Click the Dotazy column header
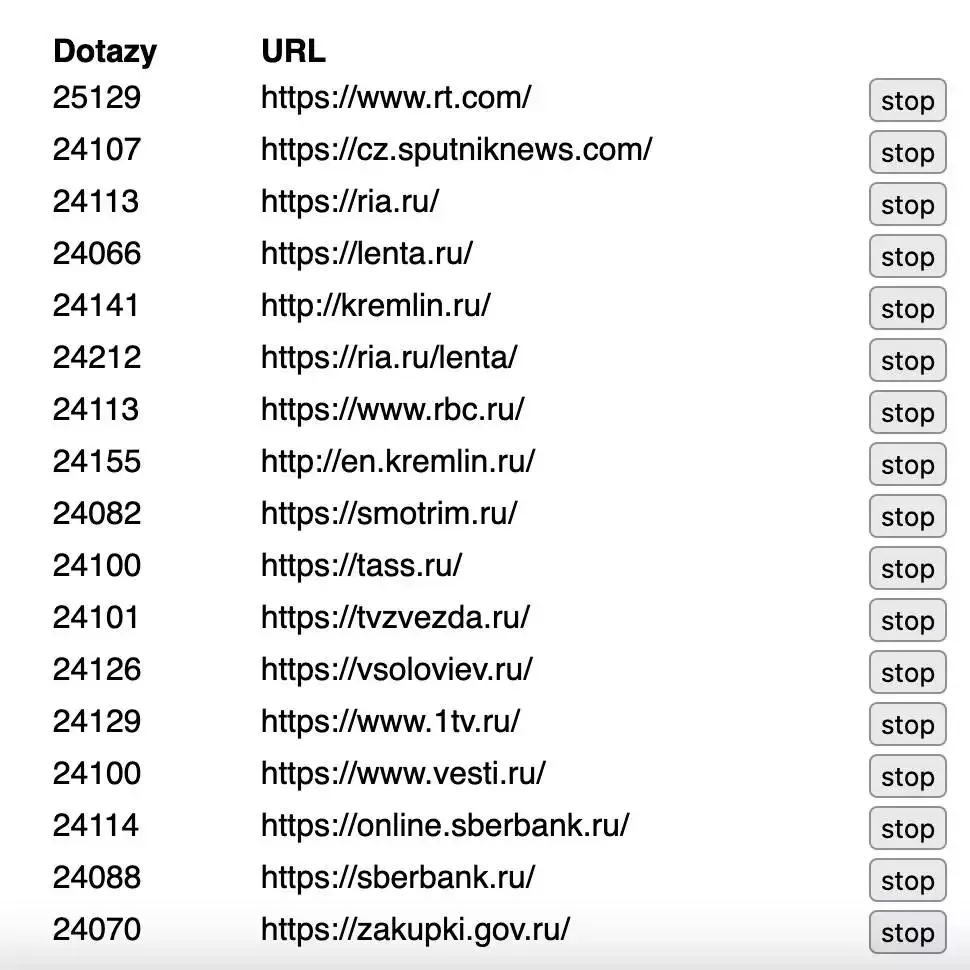This screenshot has width=970, height=970. click(105, 51)
